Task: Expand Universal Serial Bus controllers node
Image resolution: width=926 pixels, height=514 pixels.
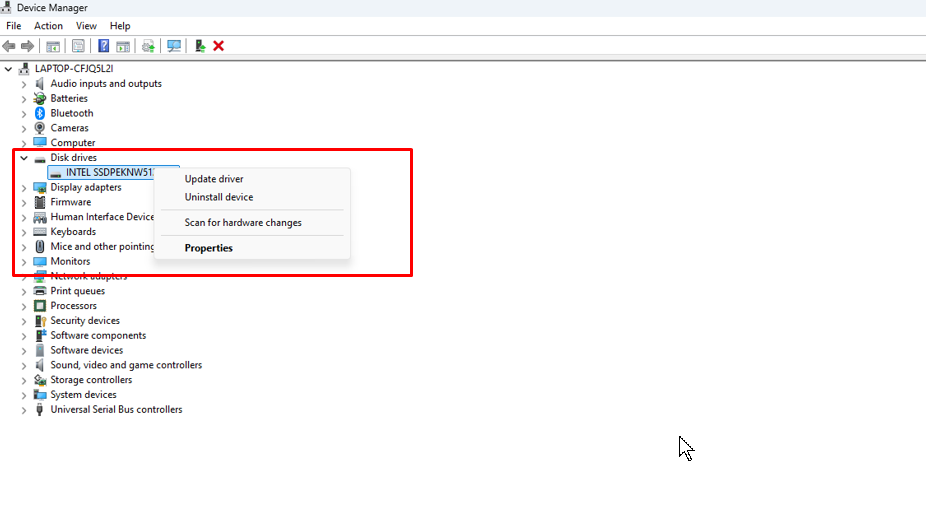Action: pos(24,410)
